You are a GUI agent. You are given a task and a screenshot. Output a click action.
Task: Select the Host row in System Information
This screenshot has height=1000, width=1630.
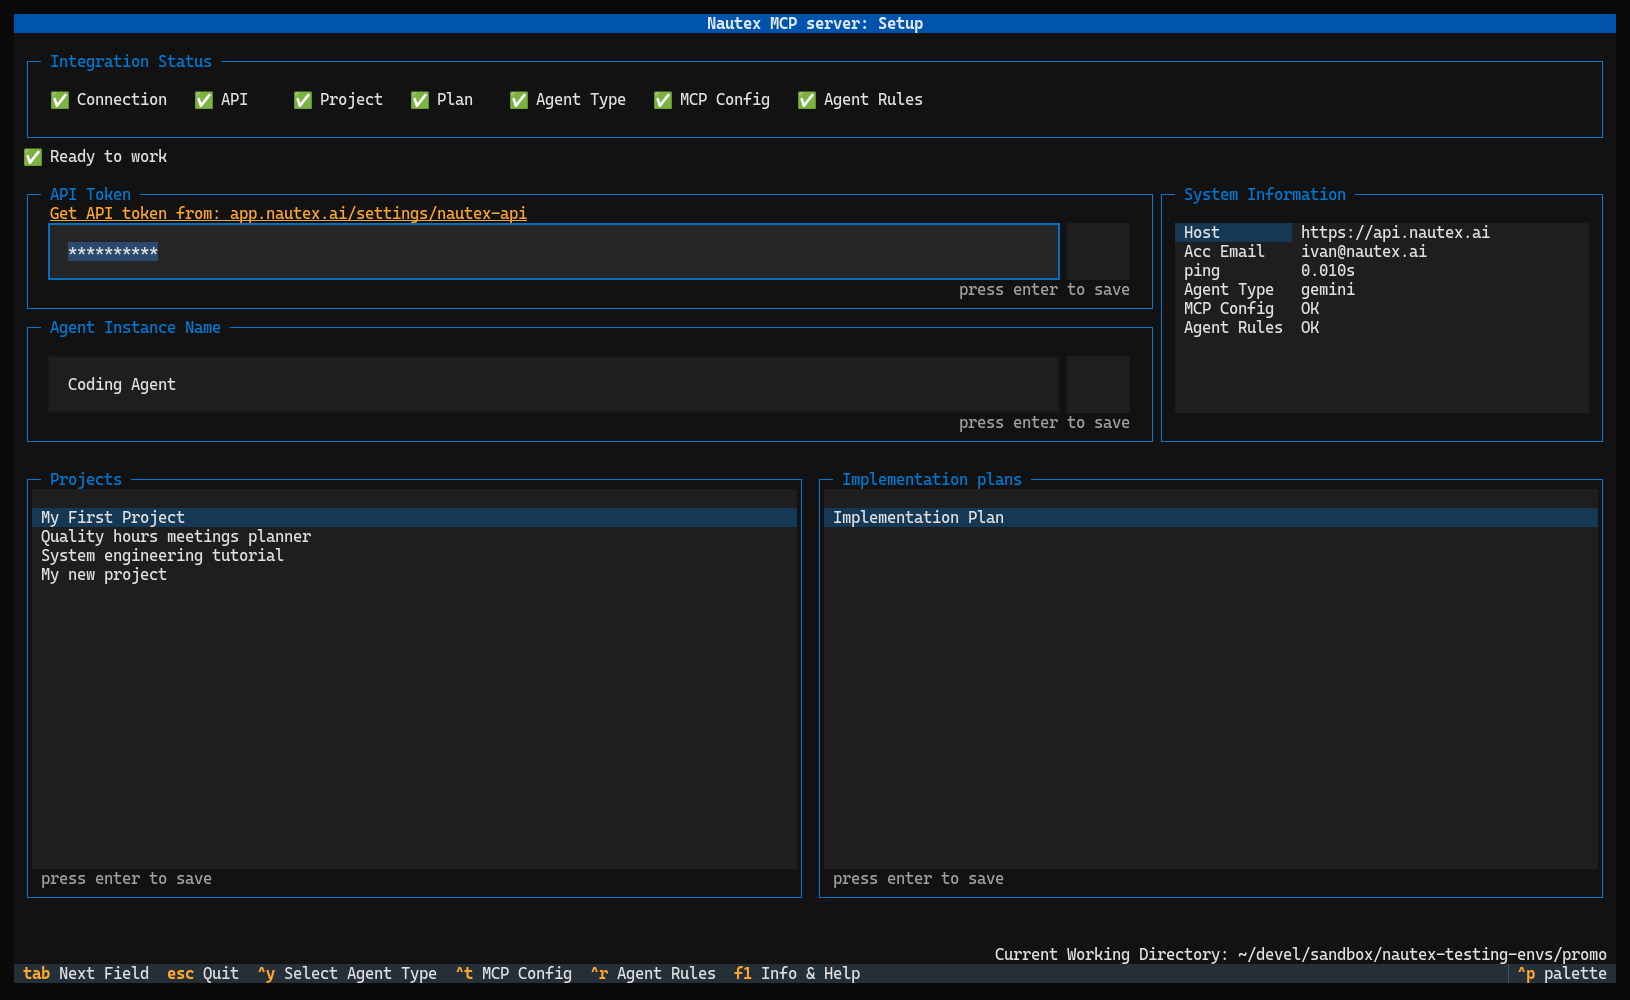[x=1233, y=232]
